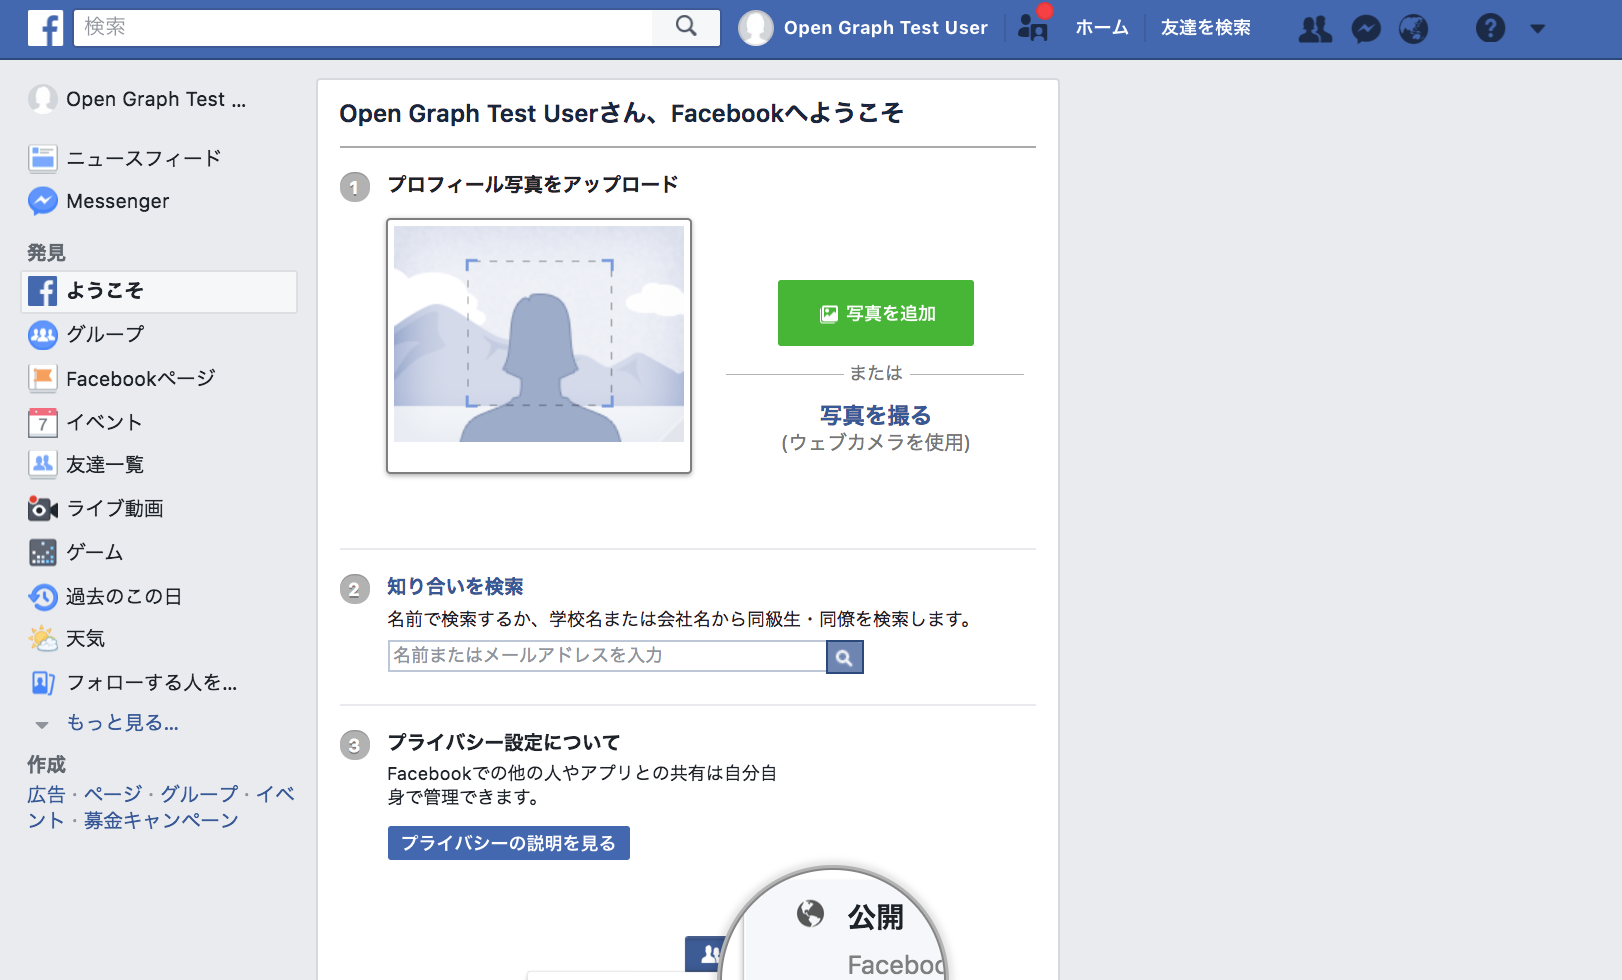
Task: Open the help question mark icon
Action: (1490, 28)
